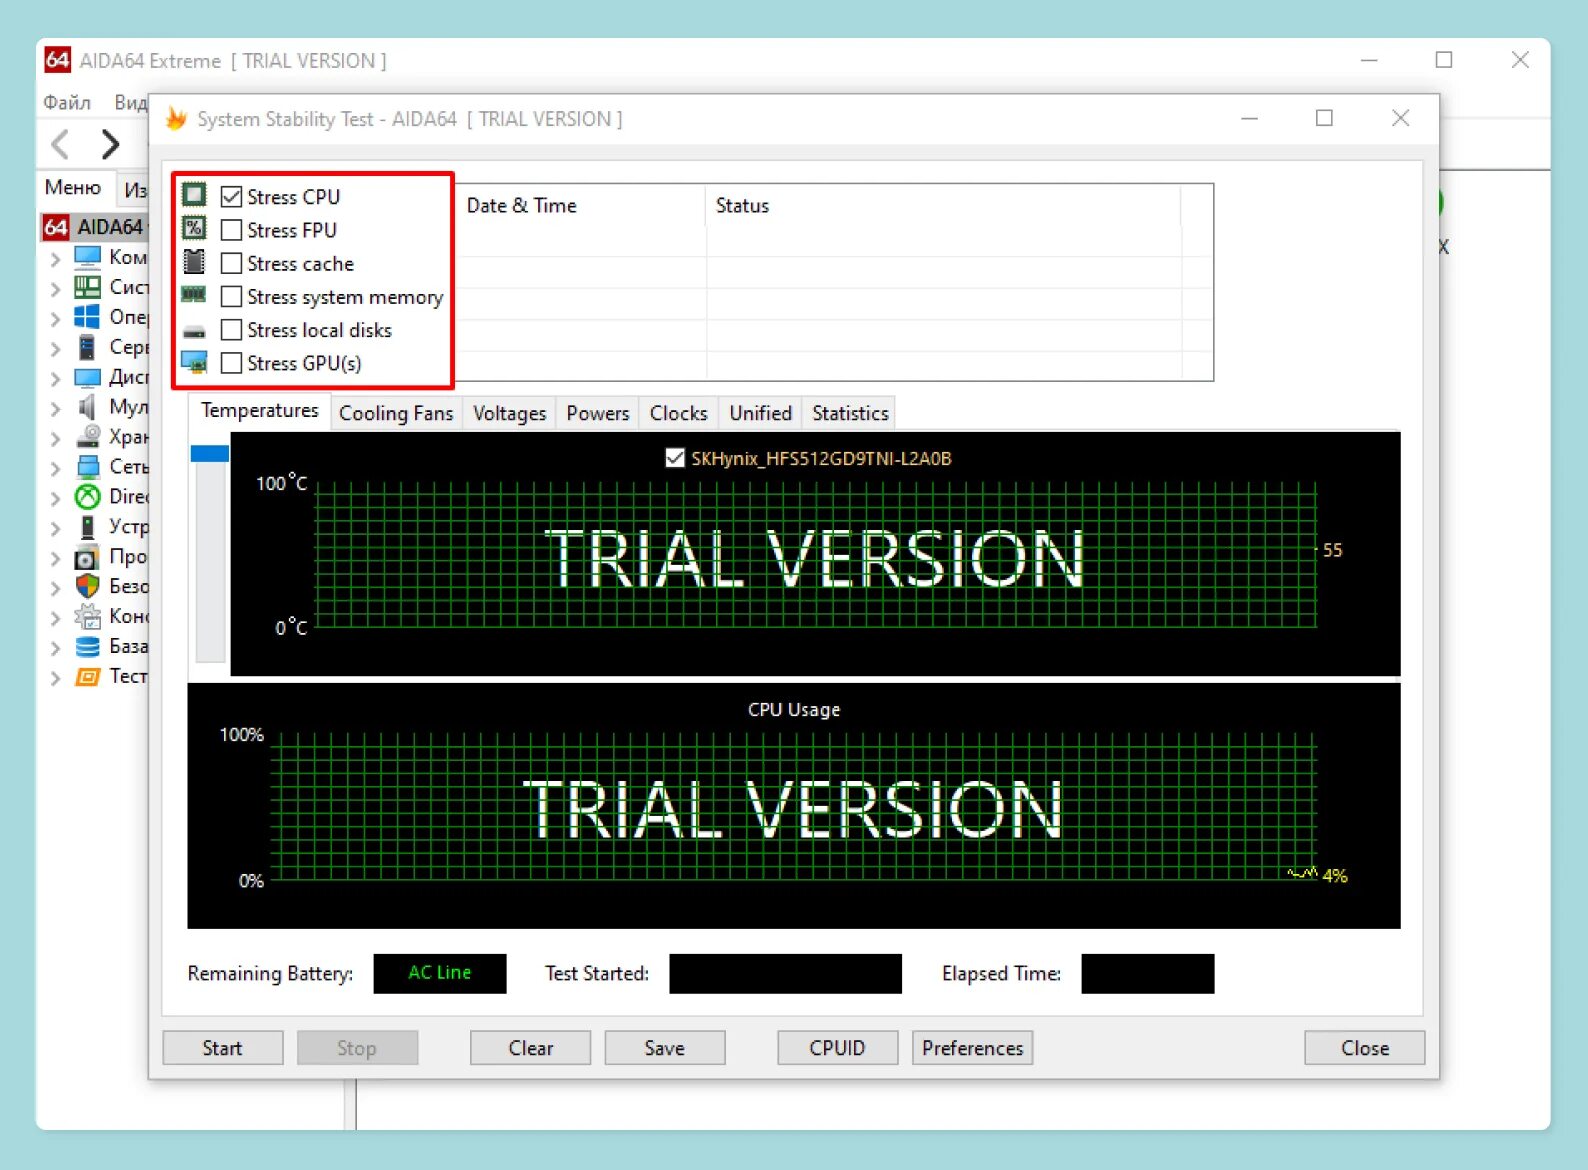
Task: Open the Statistics tab
Action: pos(850,413)
